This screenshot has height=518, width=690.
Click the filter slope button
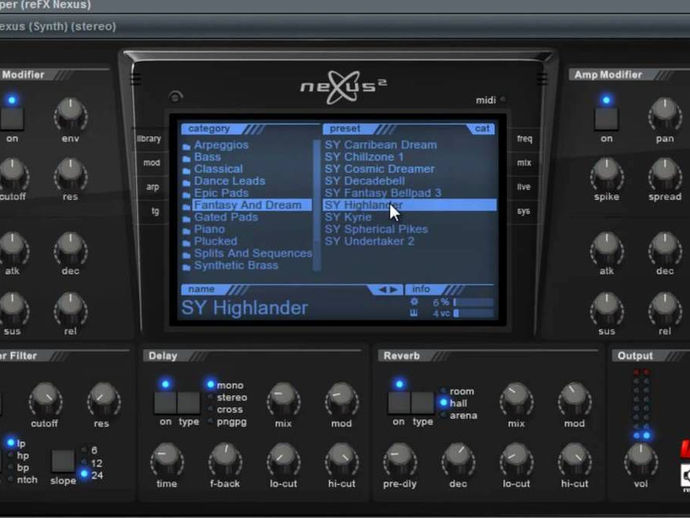pyautogui.click(x=63, y=461)
